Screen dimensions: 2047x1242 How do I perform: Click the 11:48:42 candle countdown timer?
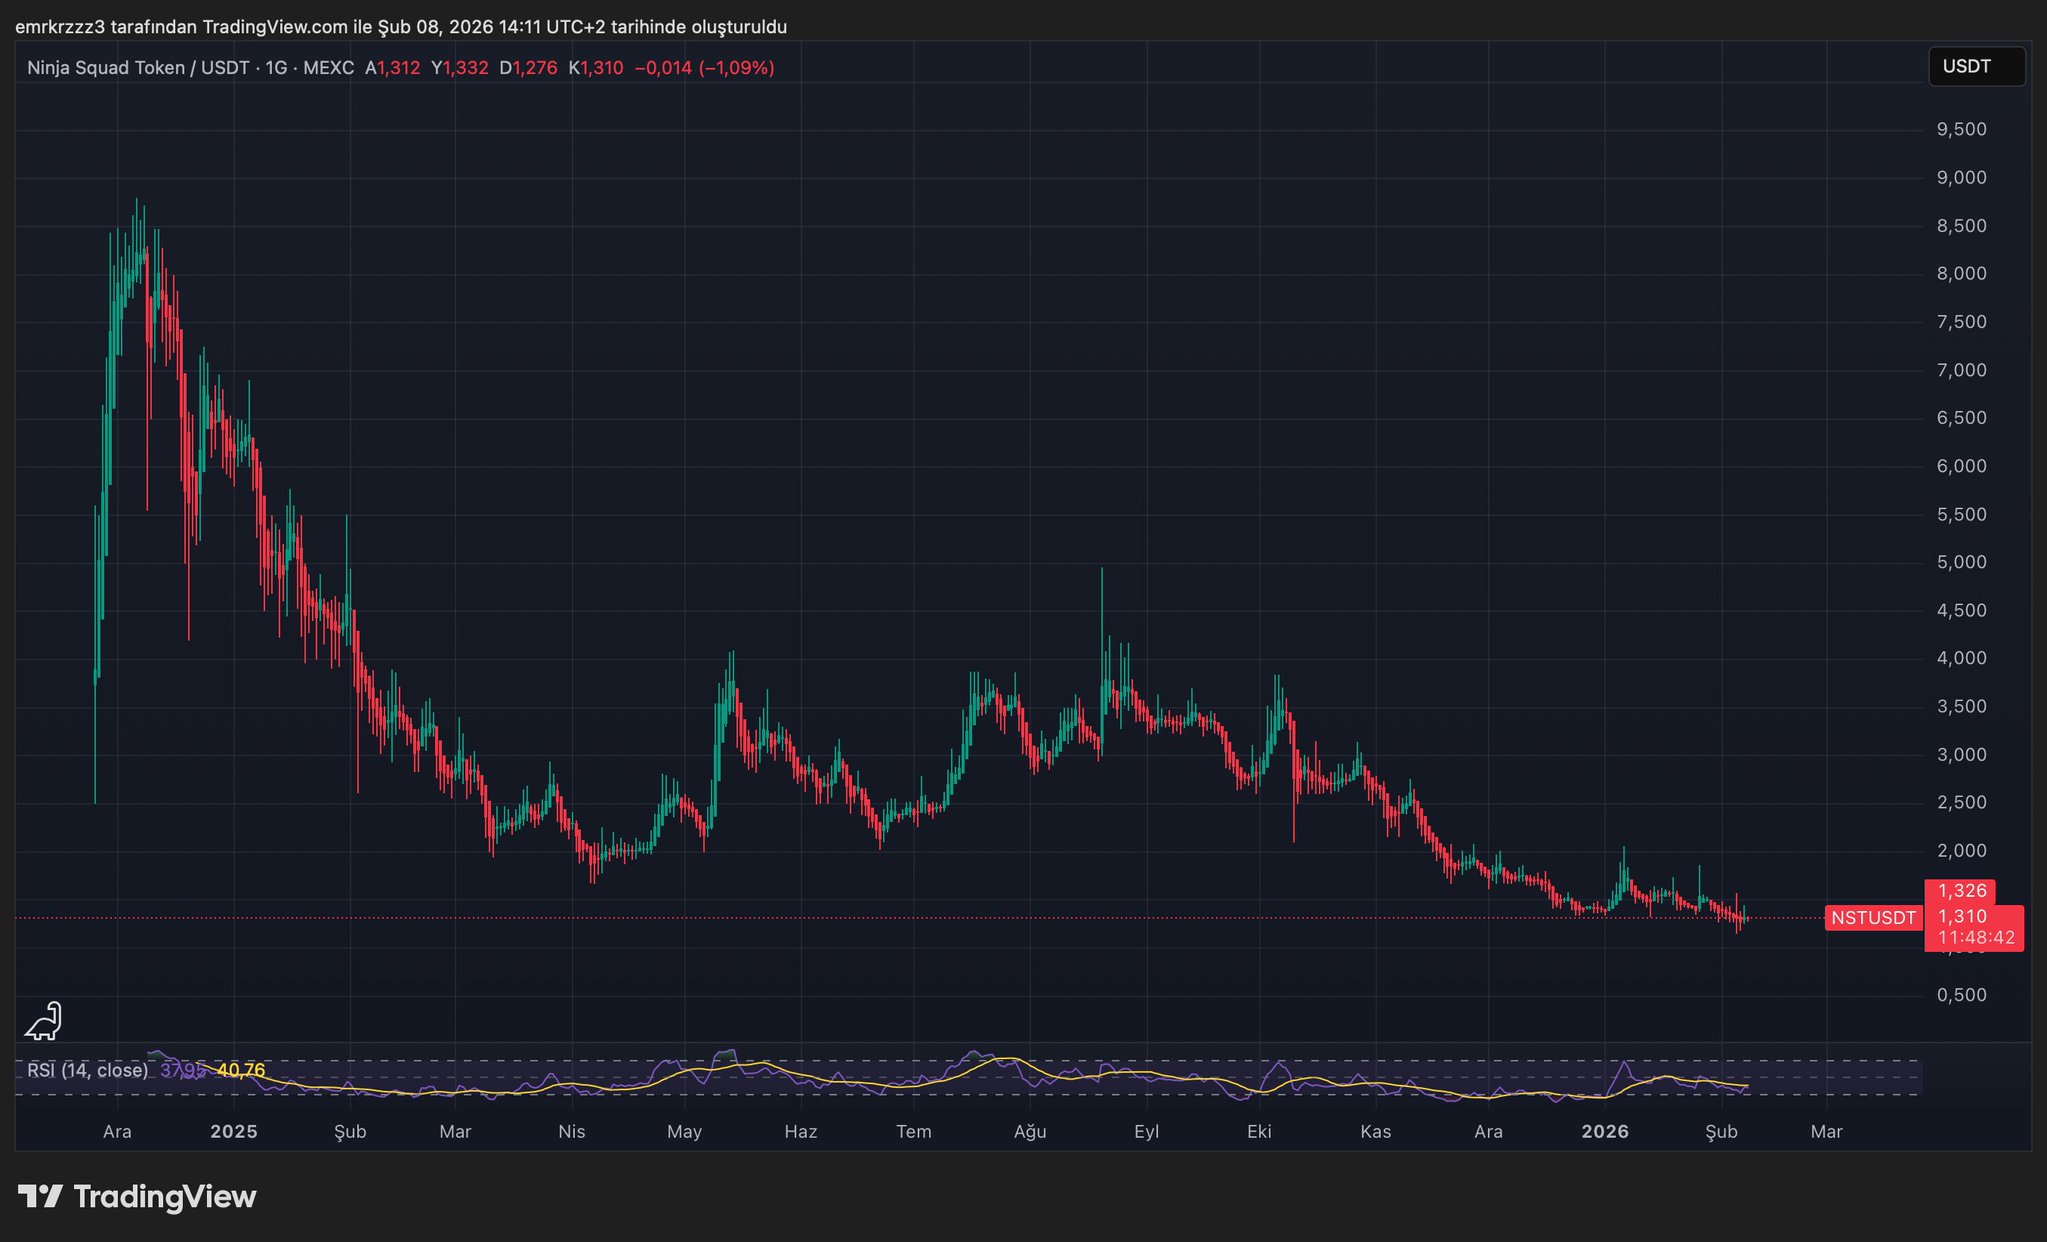1975,938
